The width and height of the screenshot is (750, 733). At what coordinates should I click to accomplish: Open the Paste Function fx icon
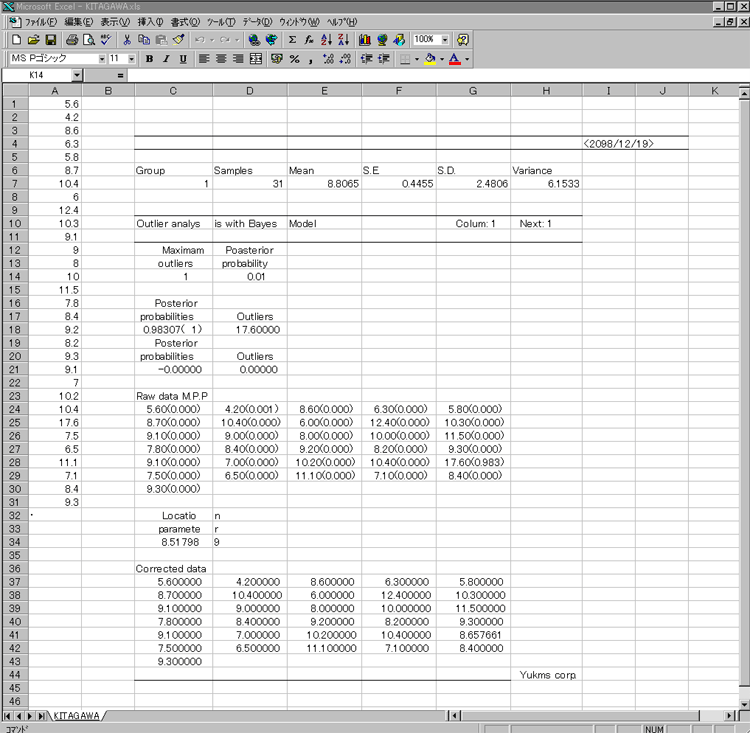tap(309, 40)
